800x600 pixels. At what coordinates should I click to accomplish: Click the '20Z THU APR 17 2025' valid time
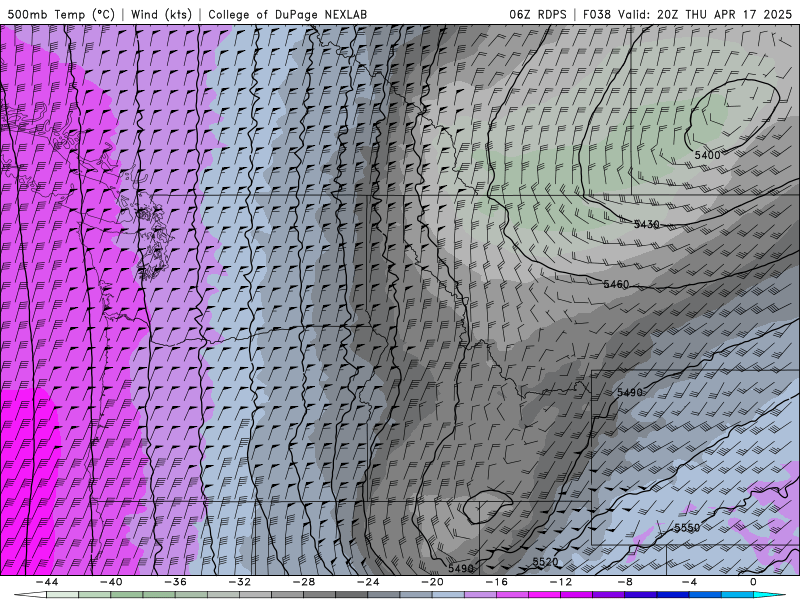[724, 14]
